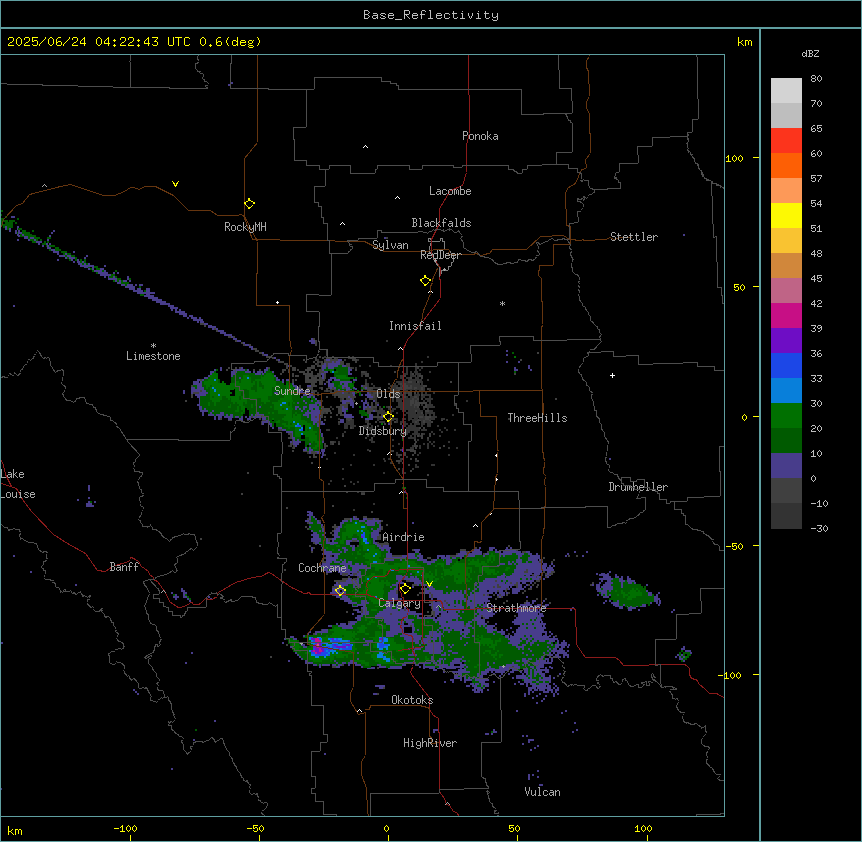
Task: Click the asterisk marker east of Innisfail
Action: point(502,303)
